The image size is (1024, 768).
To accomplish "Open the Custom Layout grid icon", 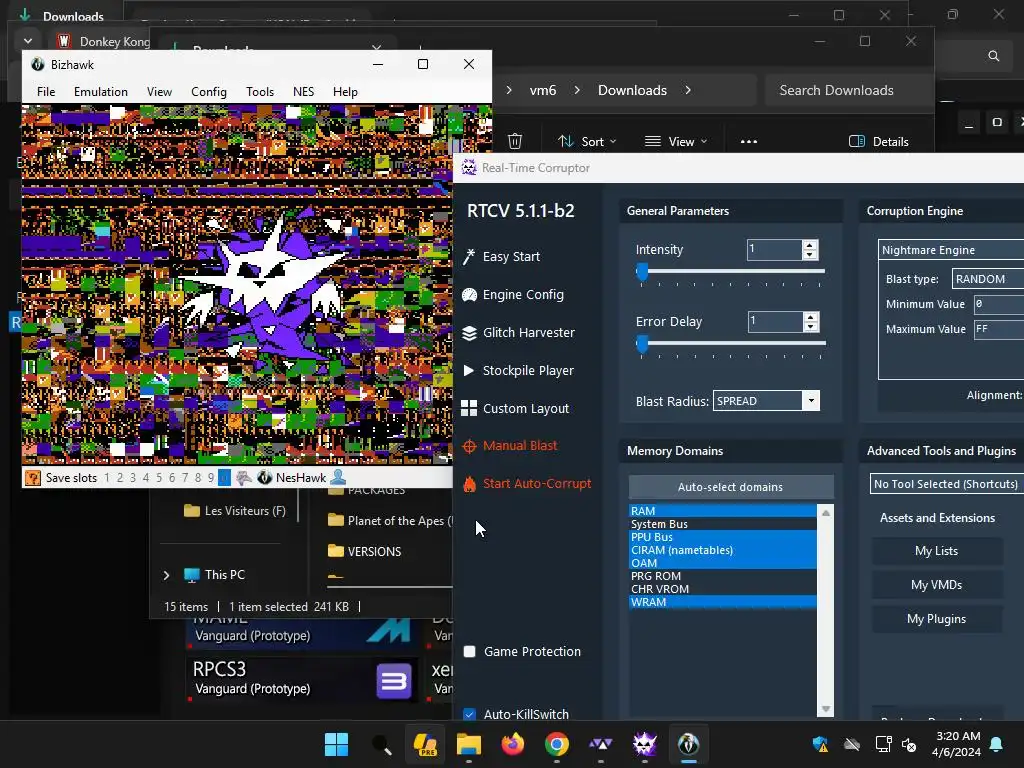I will click(x=469, y=408).
